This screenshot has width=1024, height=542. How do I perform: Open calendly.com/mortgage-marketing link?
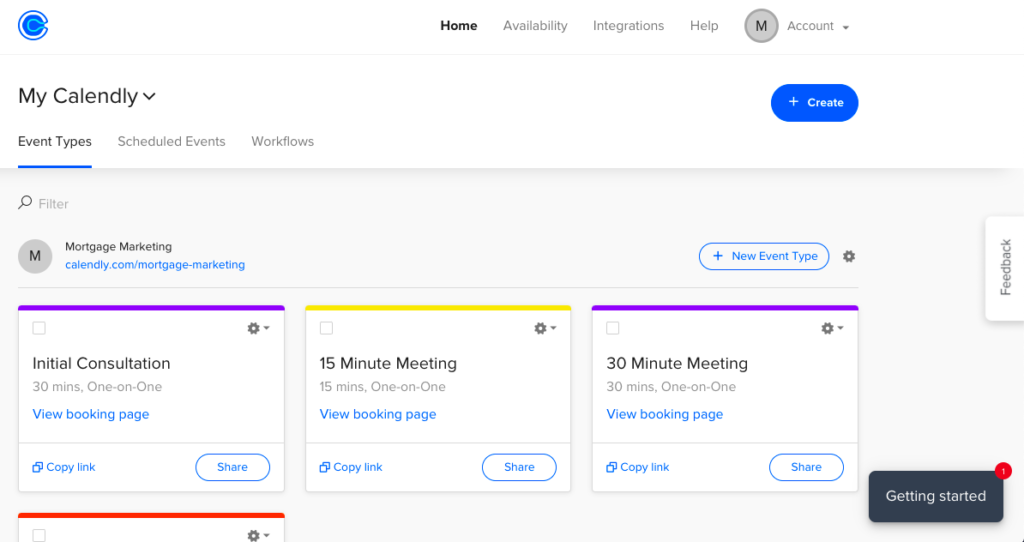point(155,265)
